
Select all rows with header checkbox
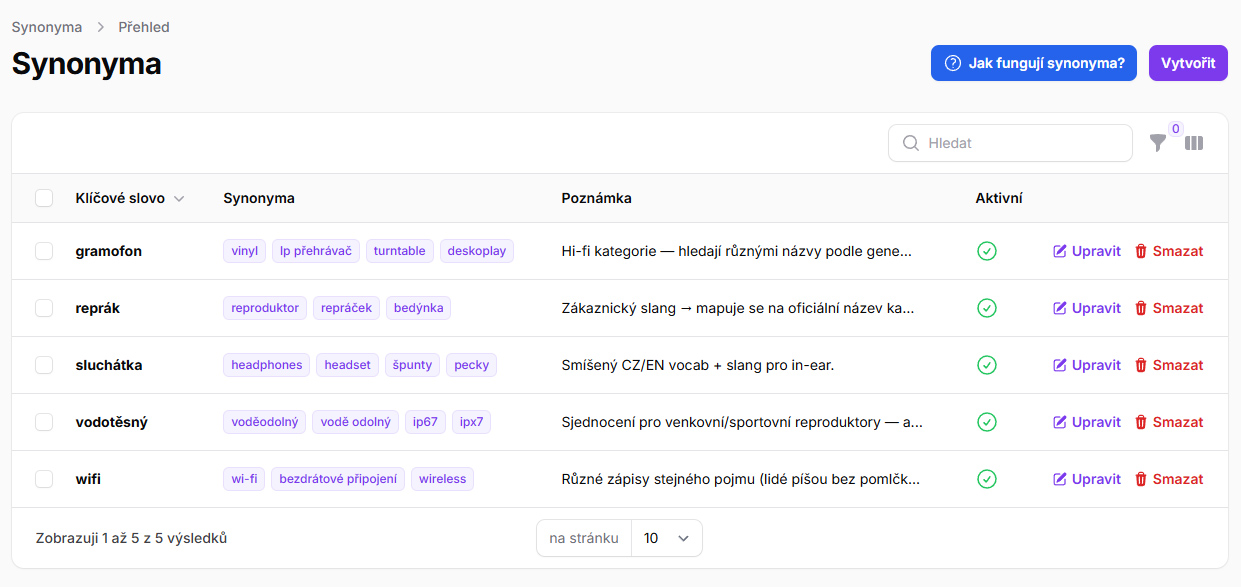click(44, 198)
